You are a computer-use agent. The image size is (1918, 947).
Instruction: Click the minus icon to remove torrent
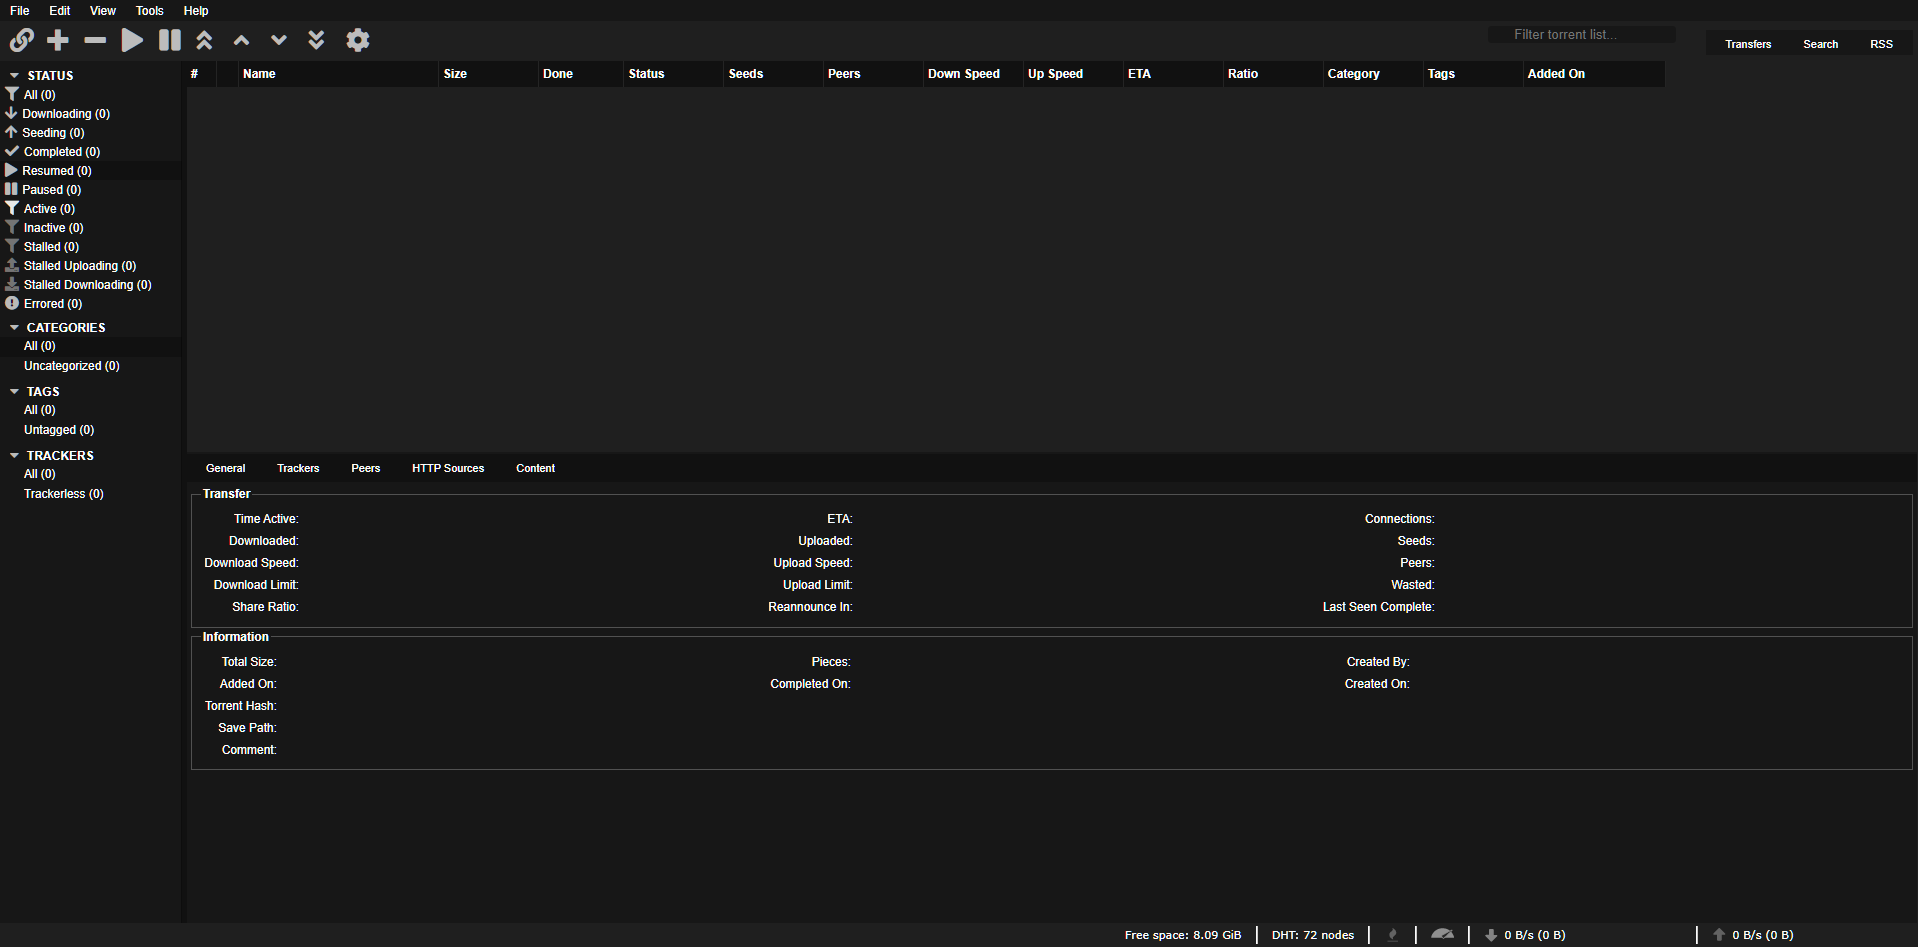tap(95, 40)
